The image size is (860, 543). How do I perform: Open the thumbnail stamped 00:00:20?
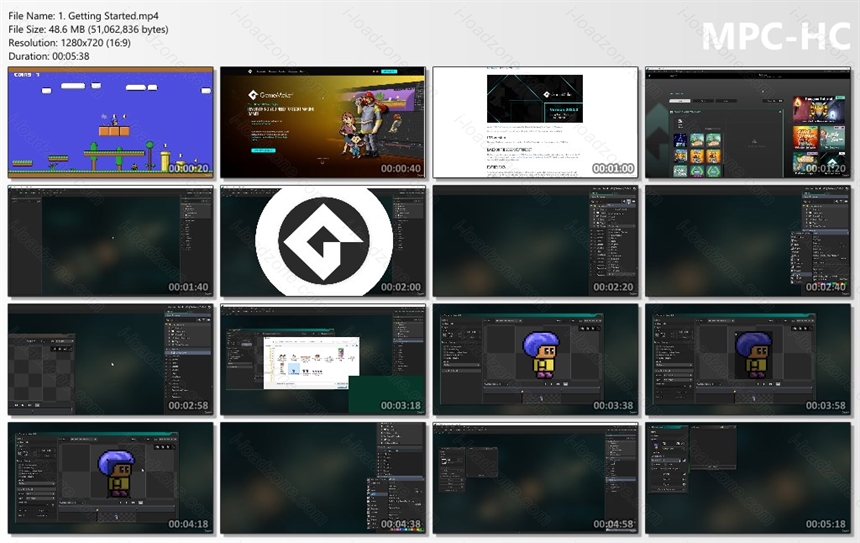click(110, 123)
